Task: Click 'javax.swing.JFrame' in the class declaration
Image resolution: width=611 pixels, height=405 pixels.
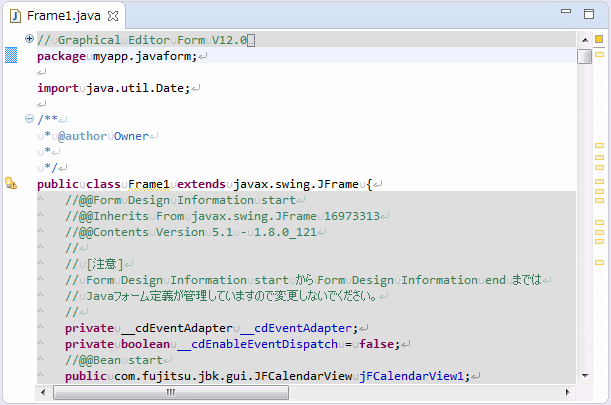Action: pos(296,184)
